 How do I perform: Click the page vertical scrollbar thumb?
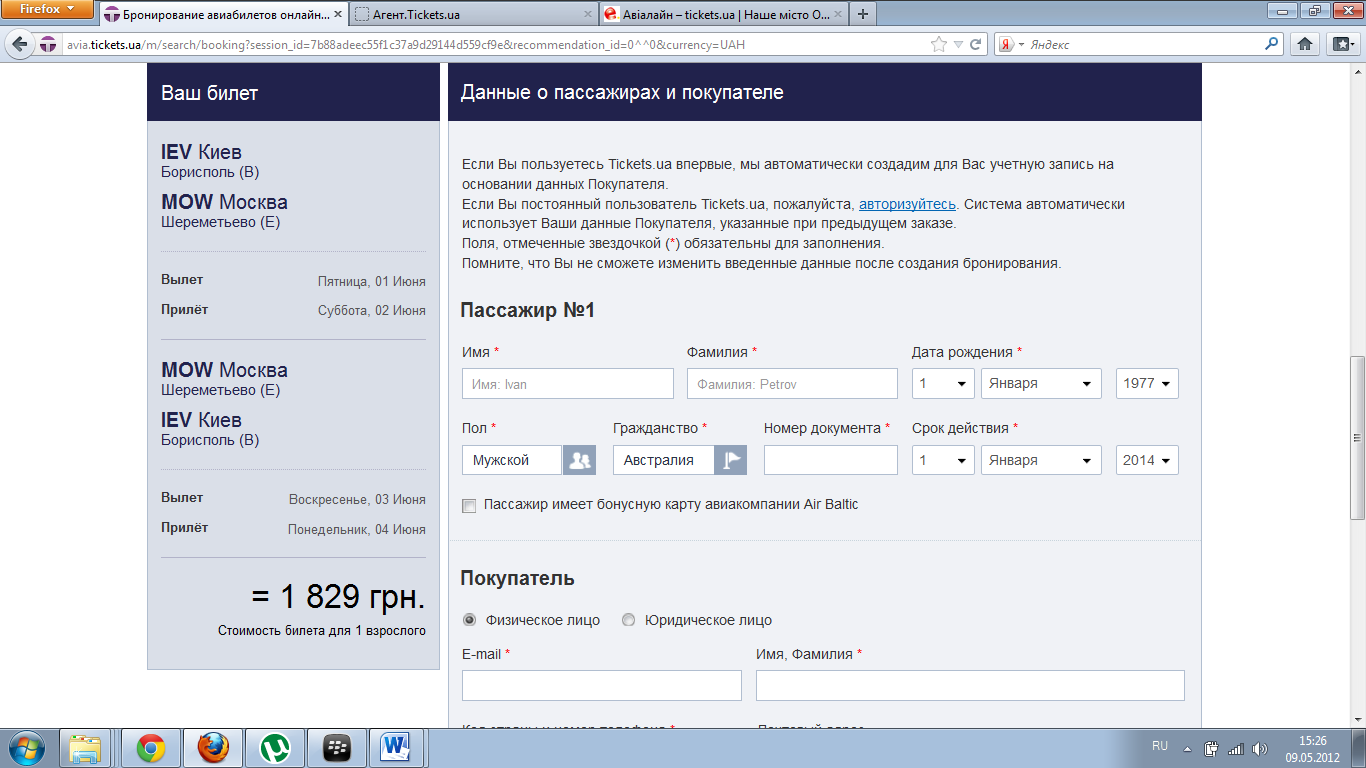click(1357, 437)
